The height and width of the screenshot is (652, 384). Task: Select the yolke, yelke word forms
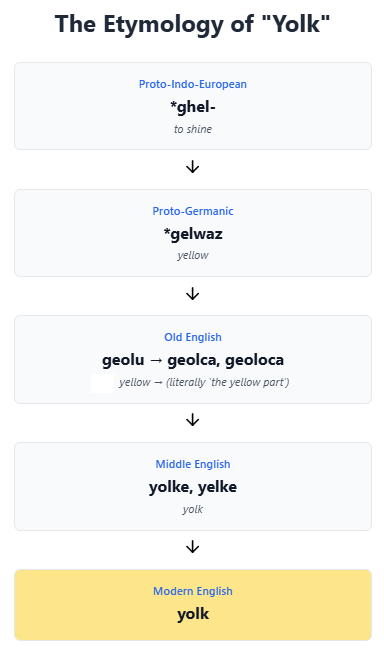pos(193,487)
